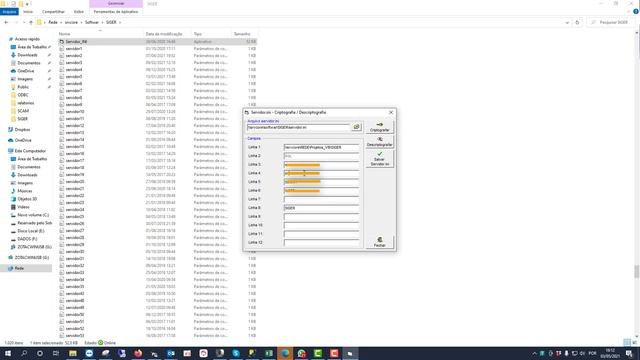Click the Linha 1 input field
Screen dimensions: 640x360
click(322, 147)
